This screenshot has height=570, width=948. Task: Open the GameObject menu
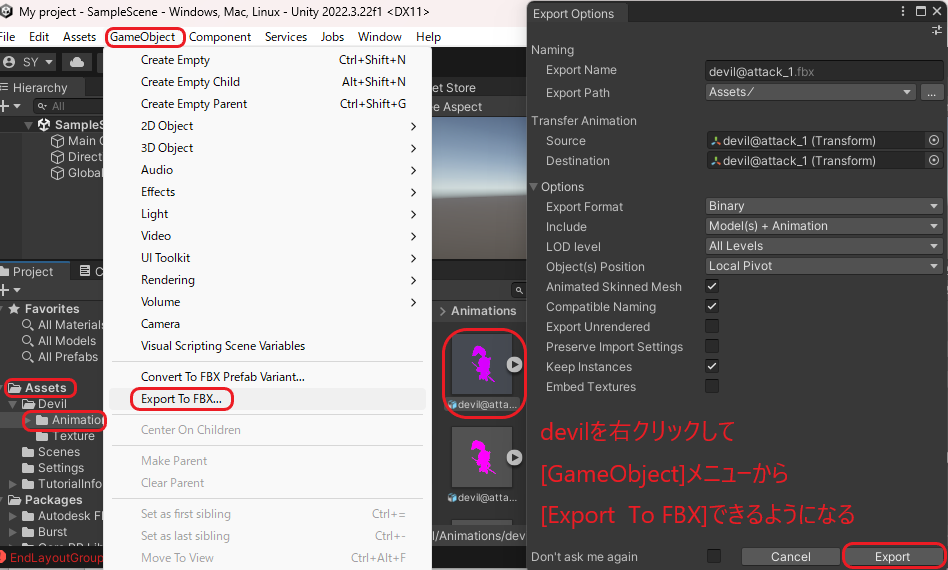(143, 37)
